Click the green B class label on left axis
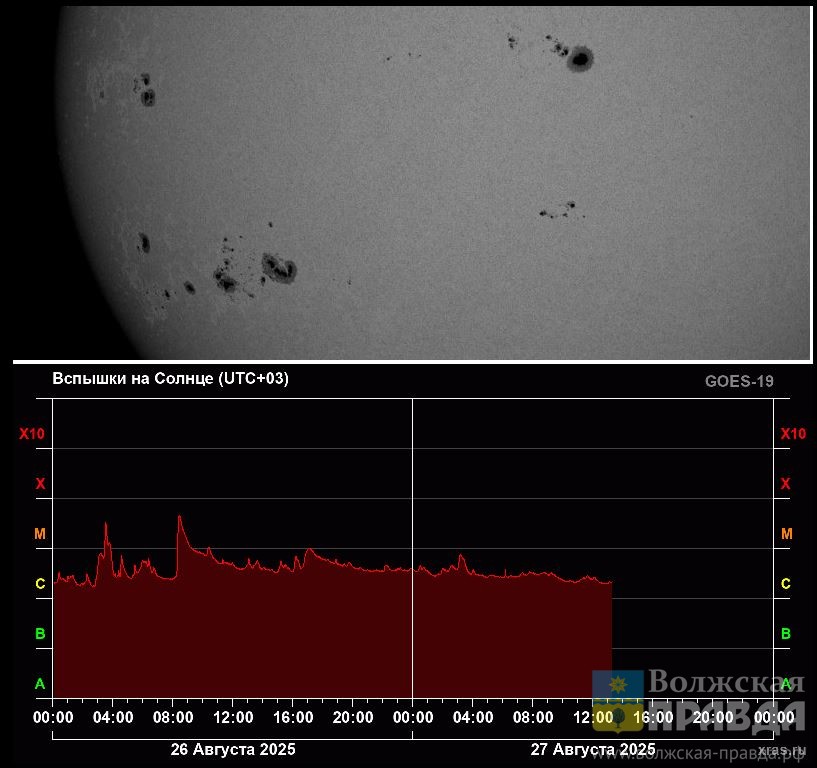Screen dimensions: 817x768 coord(40,634)
